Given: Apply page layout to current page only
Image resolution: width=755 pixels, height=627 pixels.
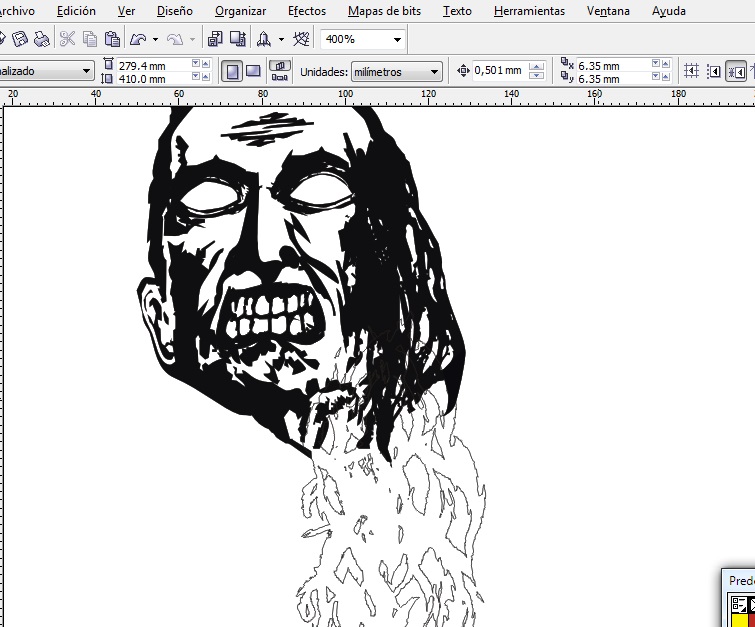Looking at the screenshot, I should pos(280,77).
